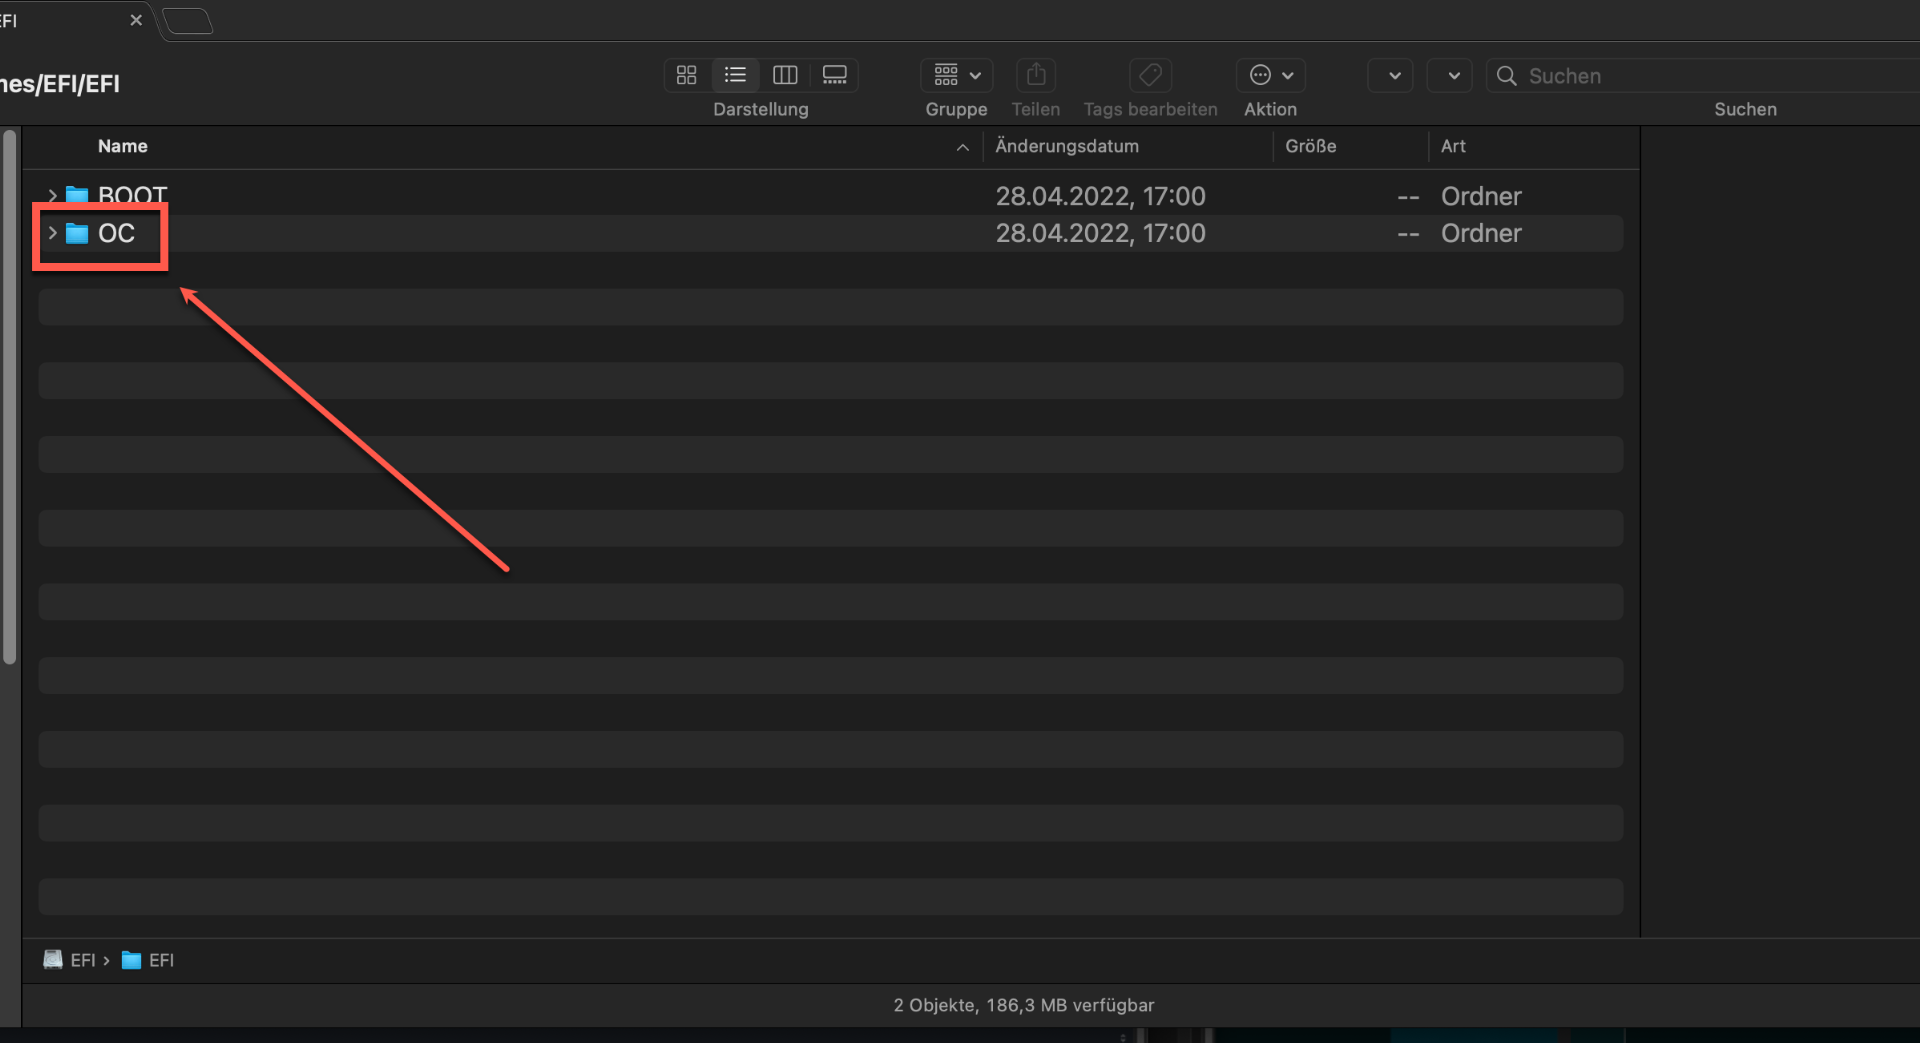Click the EFI folder in the path bar
1920x1043 pixels.
148,960
